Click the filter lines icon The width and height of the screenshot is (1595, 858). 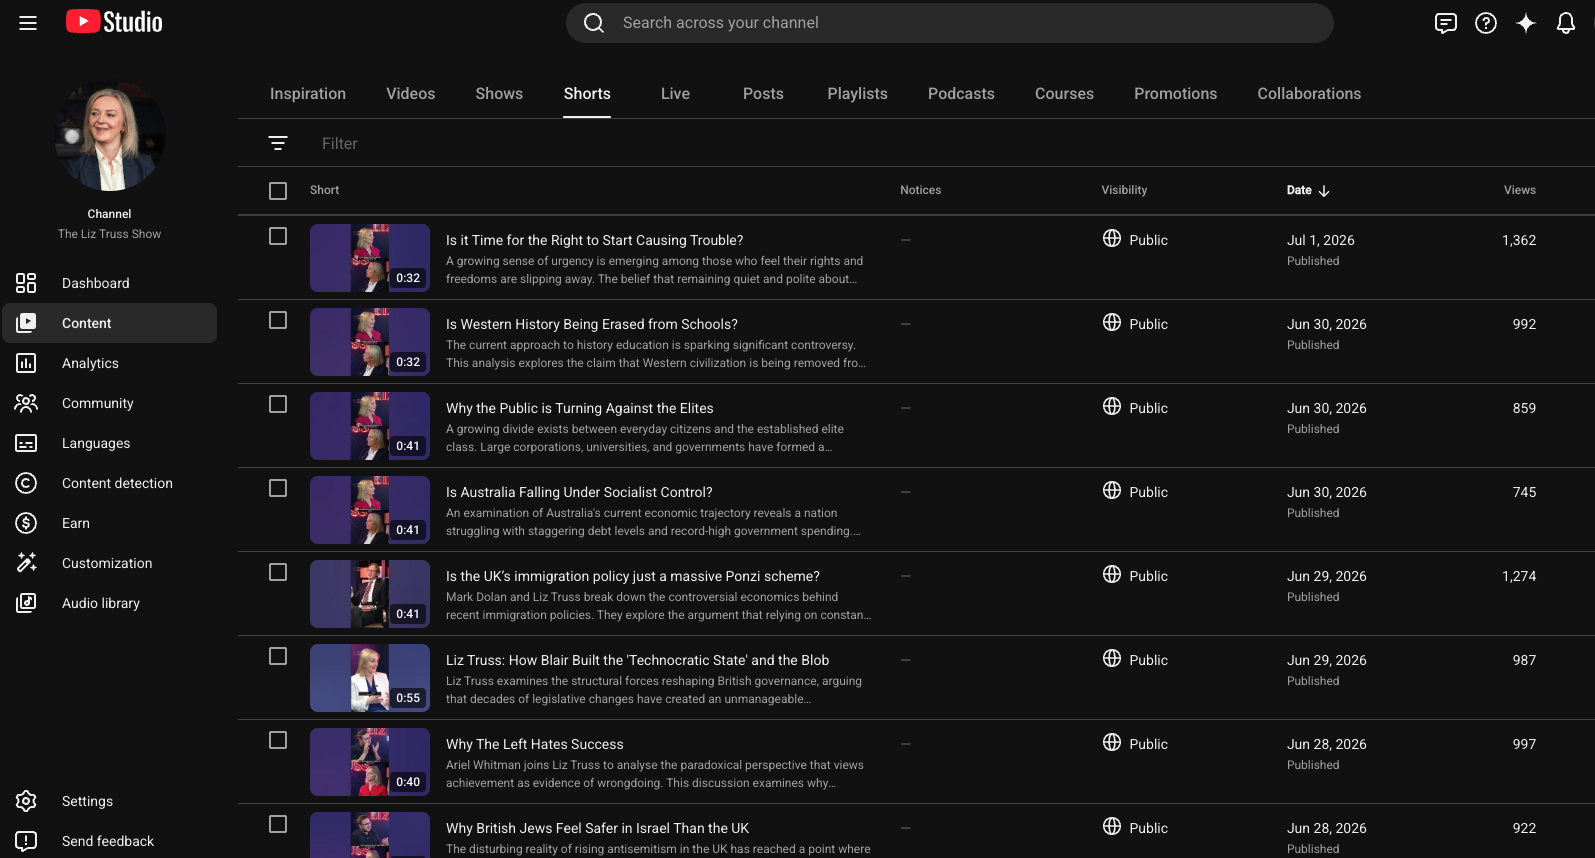278,143
